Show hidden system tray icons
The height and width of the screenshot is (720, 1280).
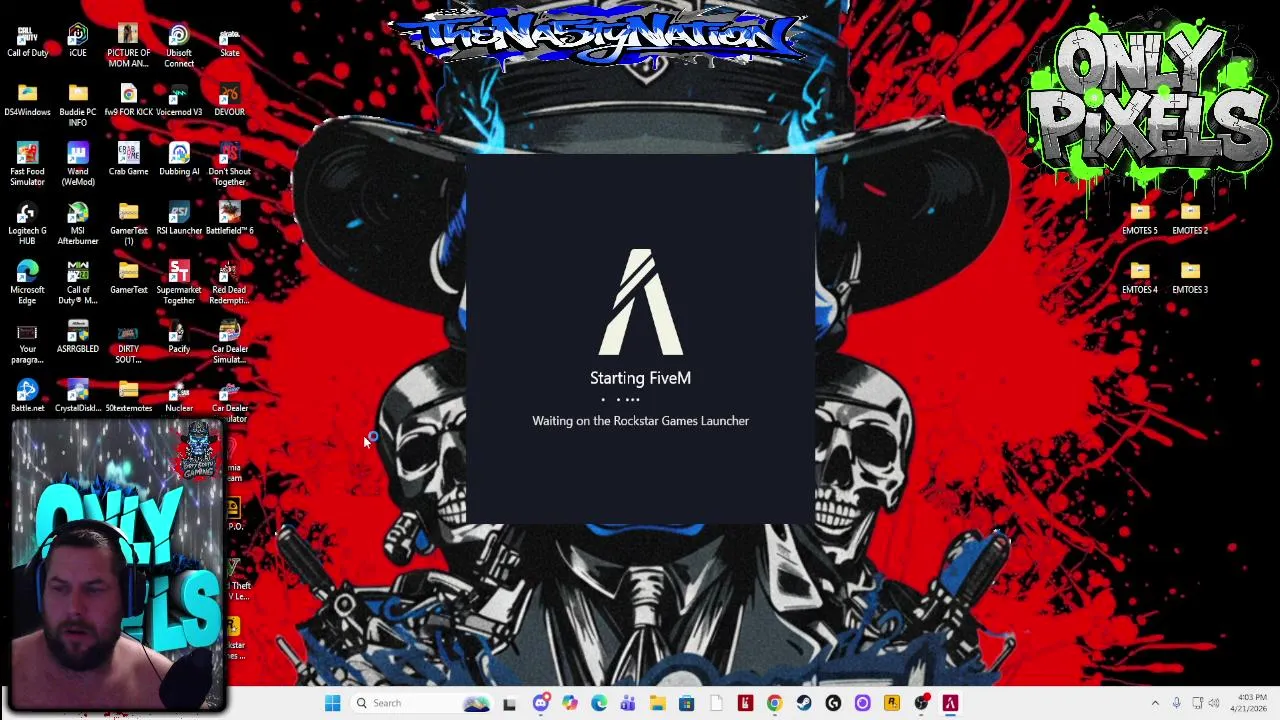tap(1155, 703)
